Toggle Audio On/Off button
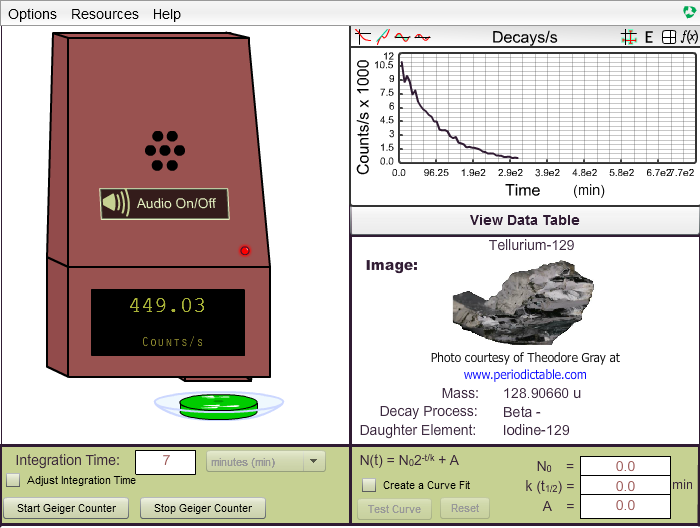 click(x=164, y=204)
